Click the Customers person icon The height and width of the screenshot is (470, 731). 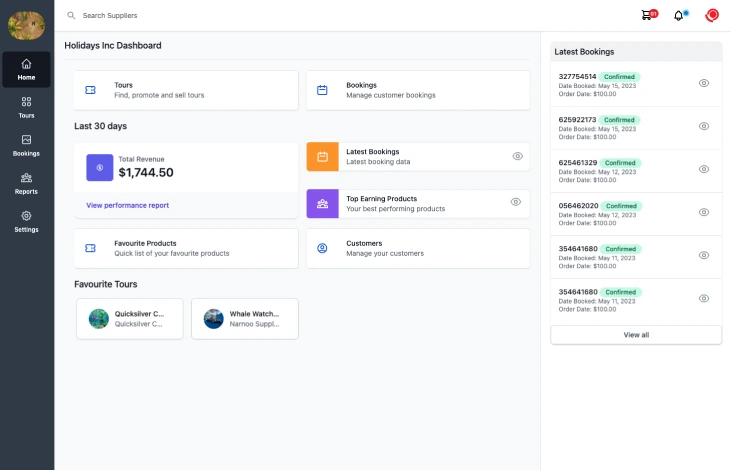pos(322,248)
